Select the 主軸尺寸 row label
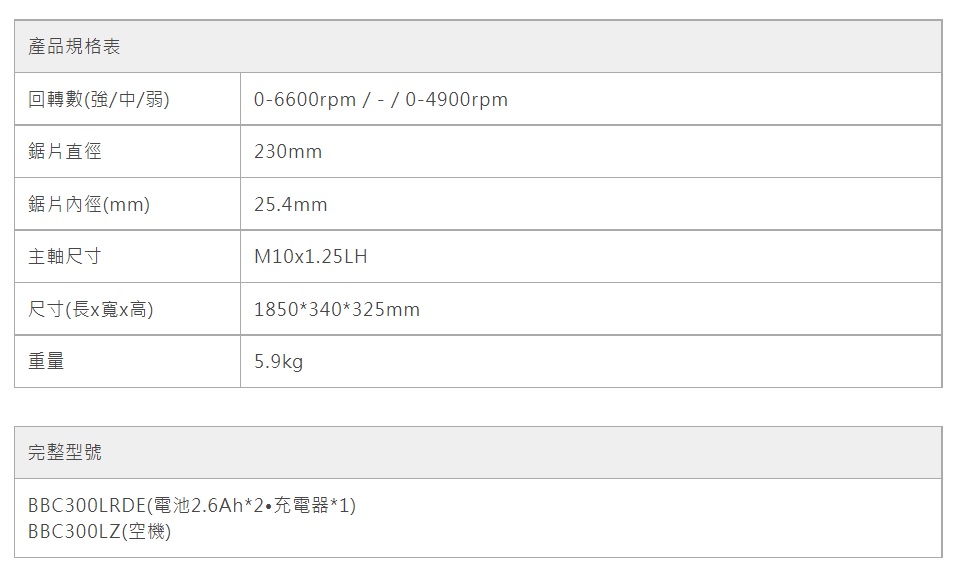963x574 pixels. [x=65, y=257]
